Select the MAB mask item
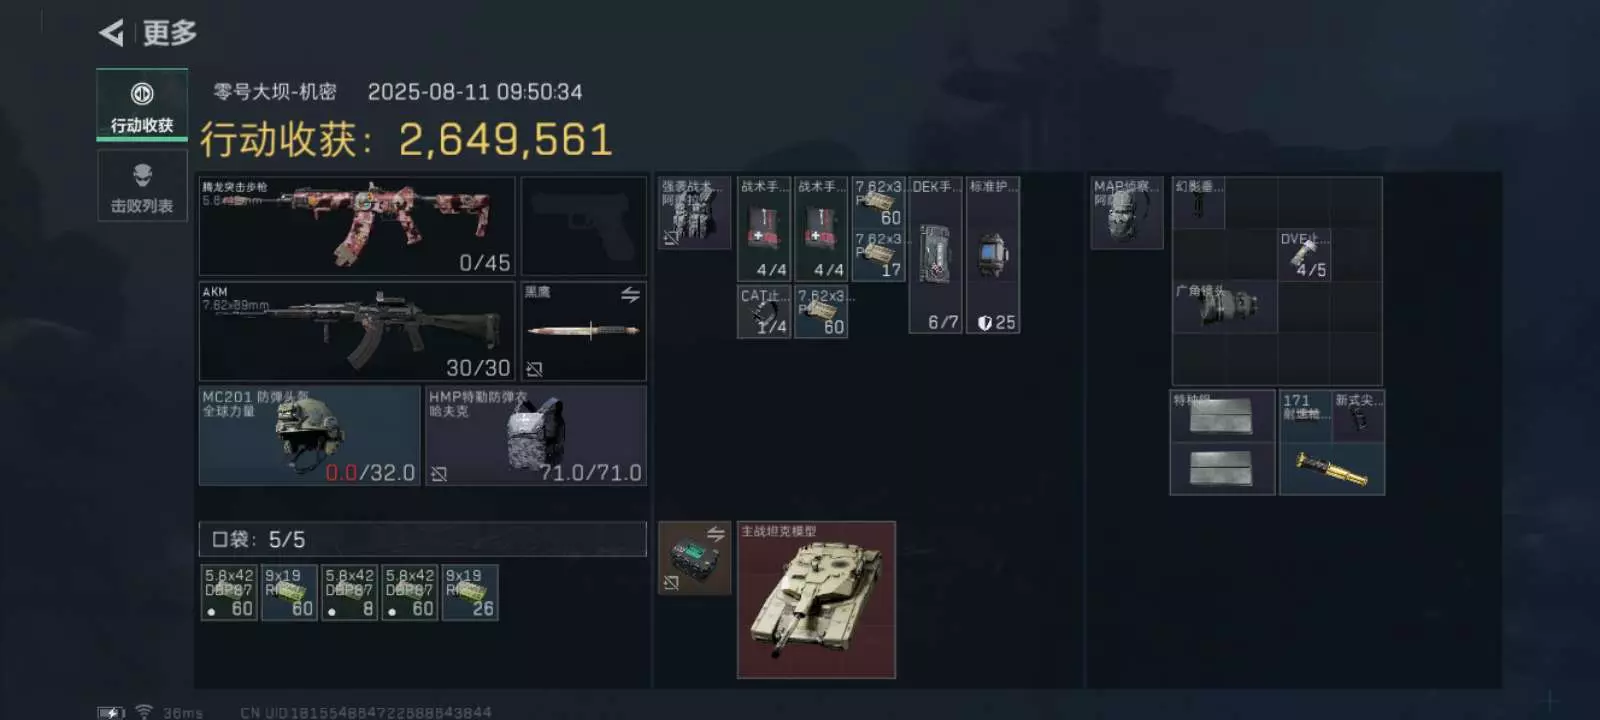This screenshot has width=1600, height=720. pos(1126,213)
